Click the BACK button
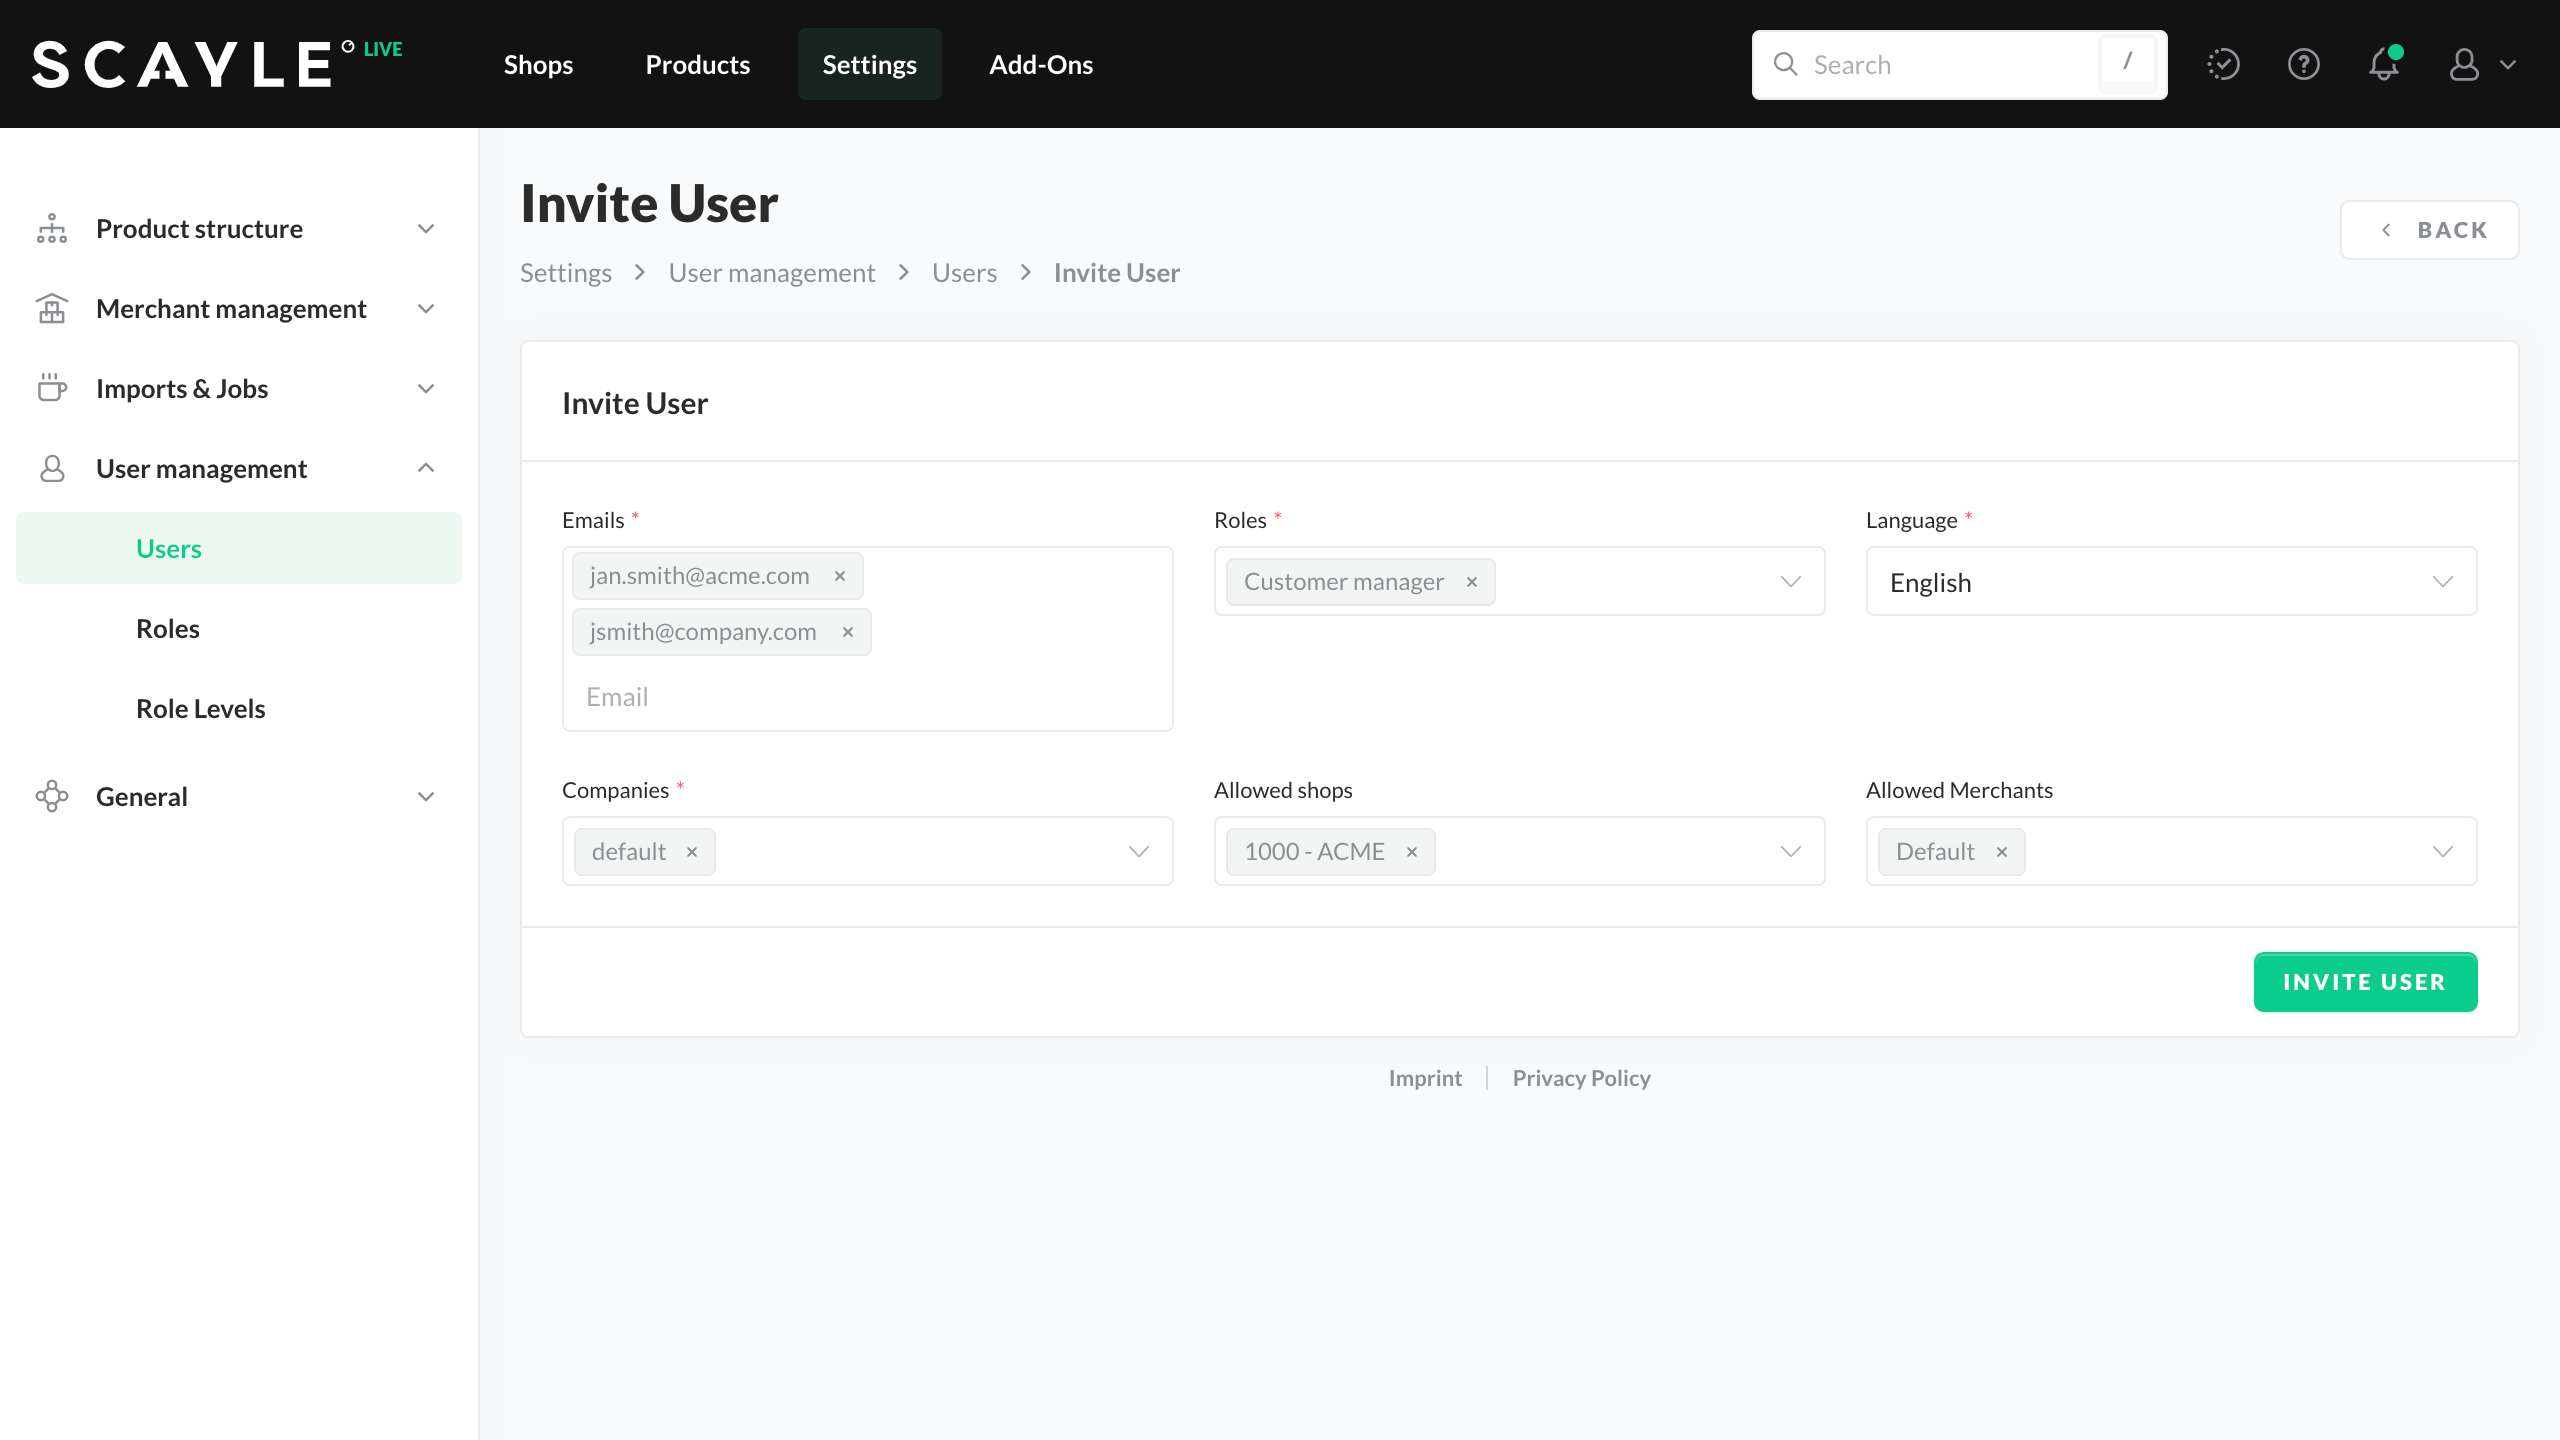The image size is (2560, 1440). [2429, 230]
